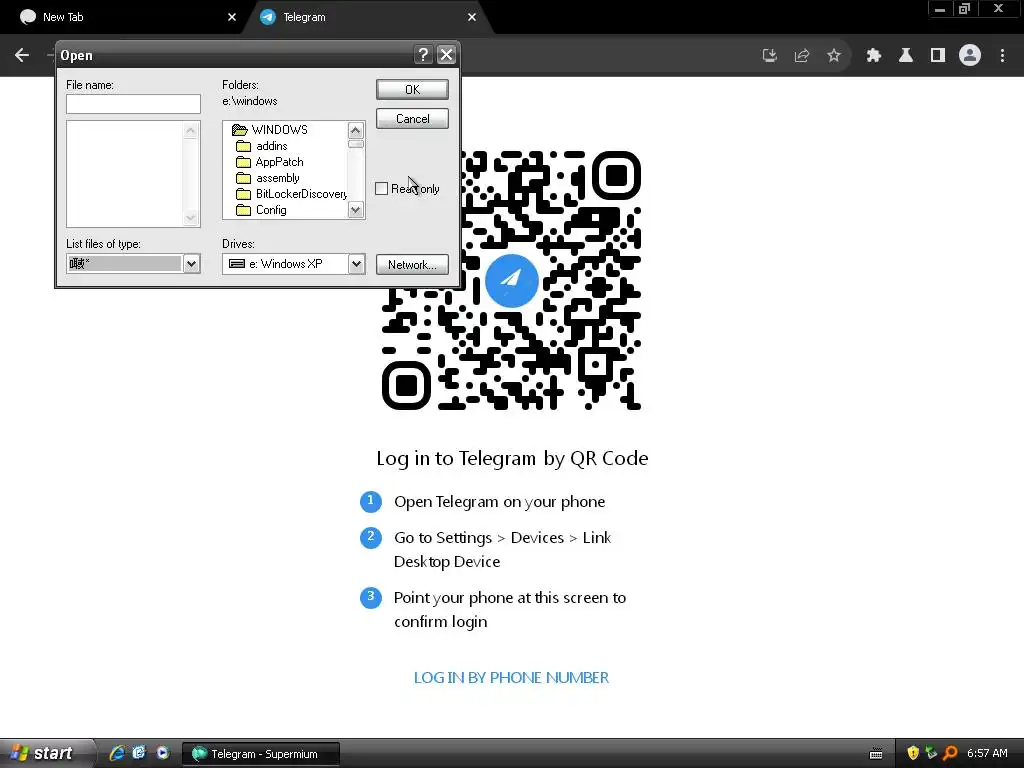Open the Extensions puzzle icon
This screenshot has width=1024, height=768.
874,56
